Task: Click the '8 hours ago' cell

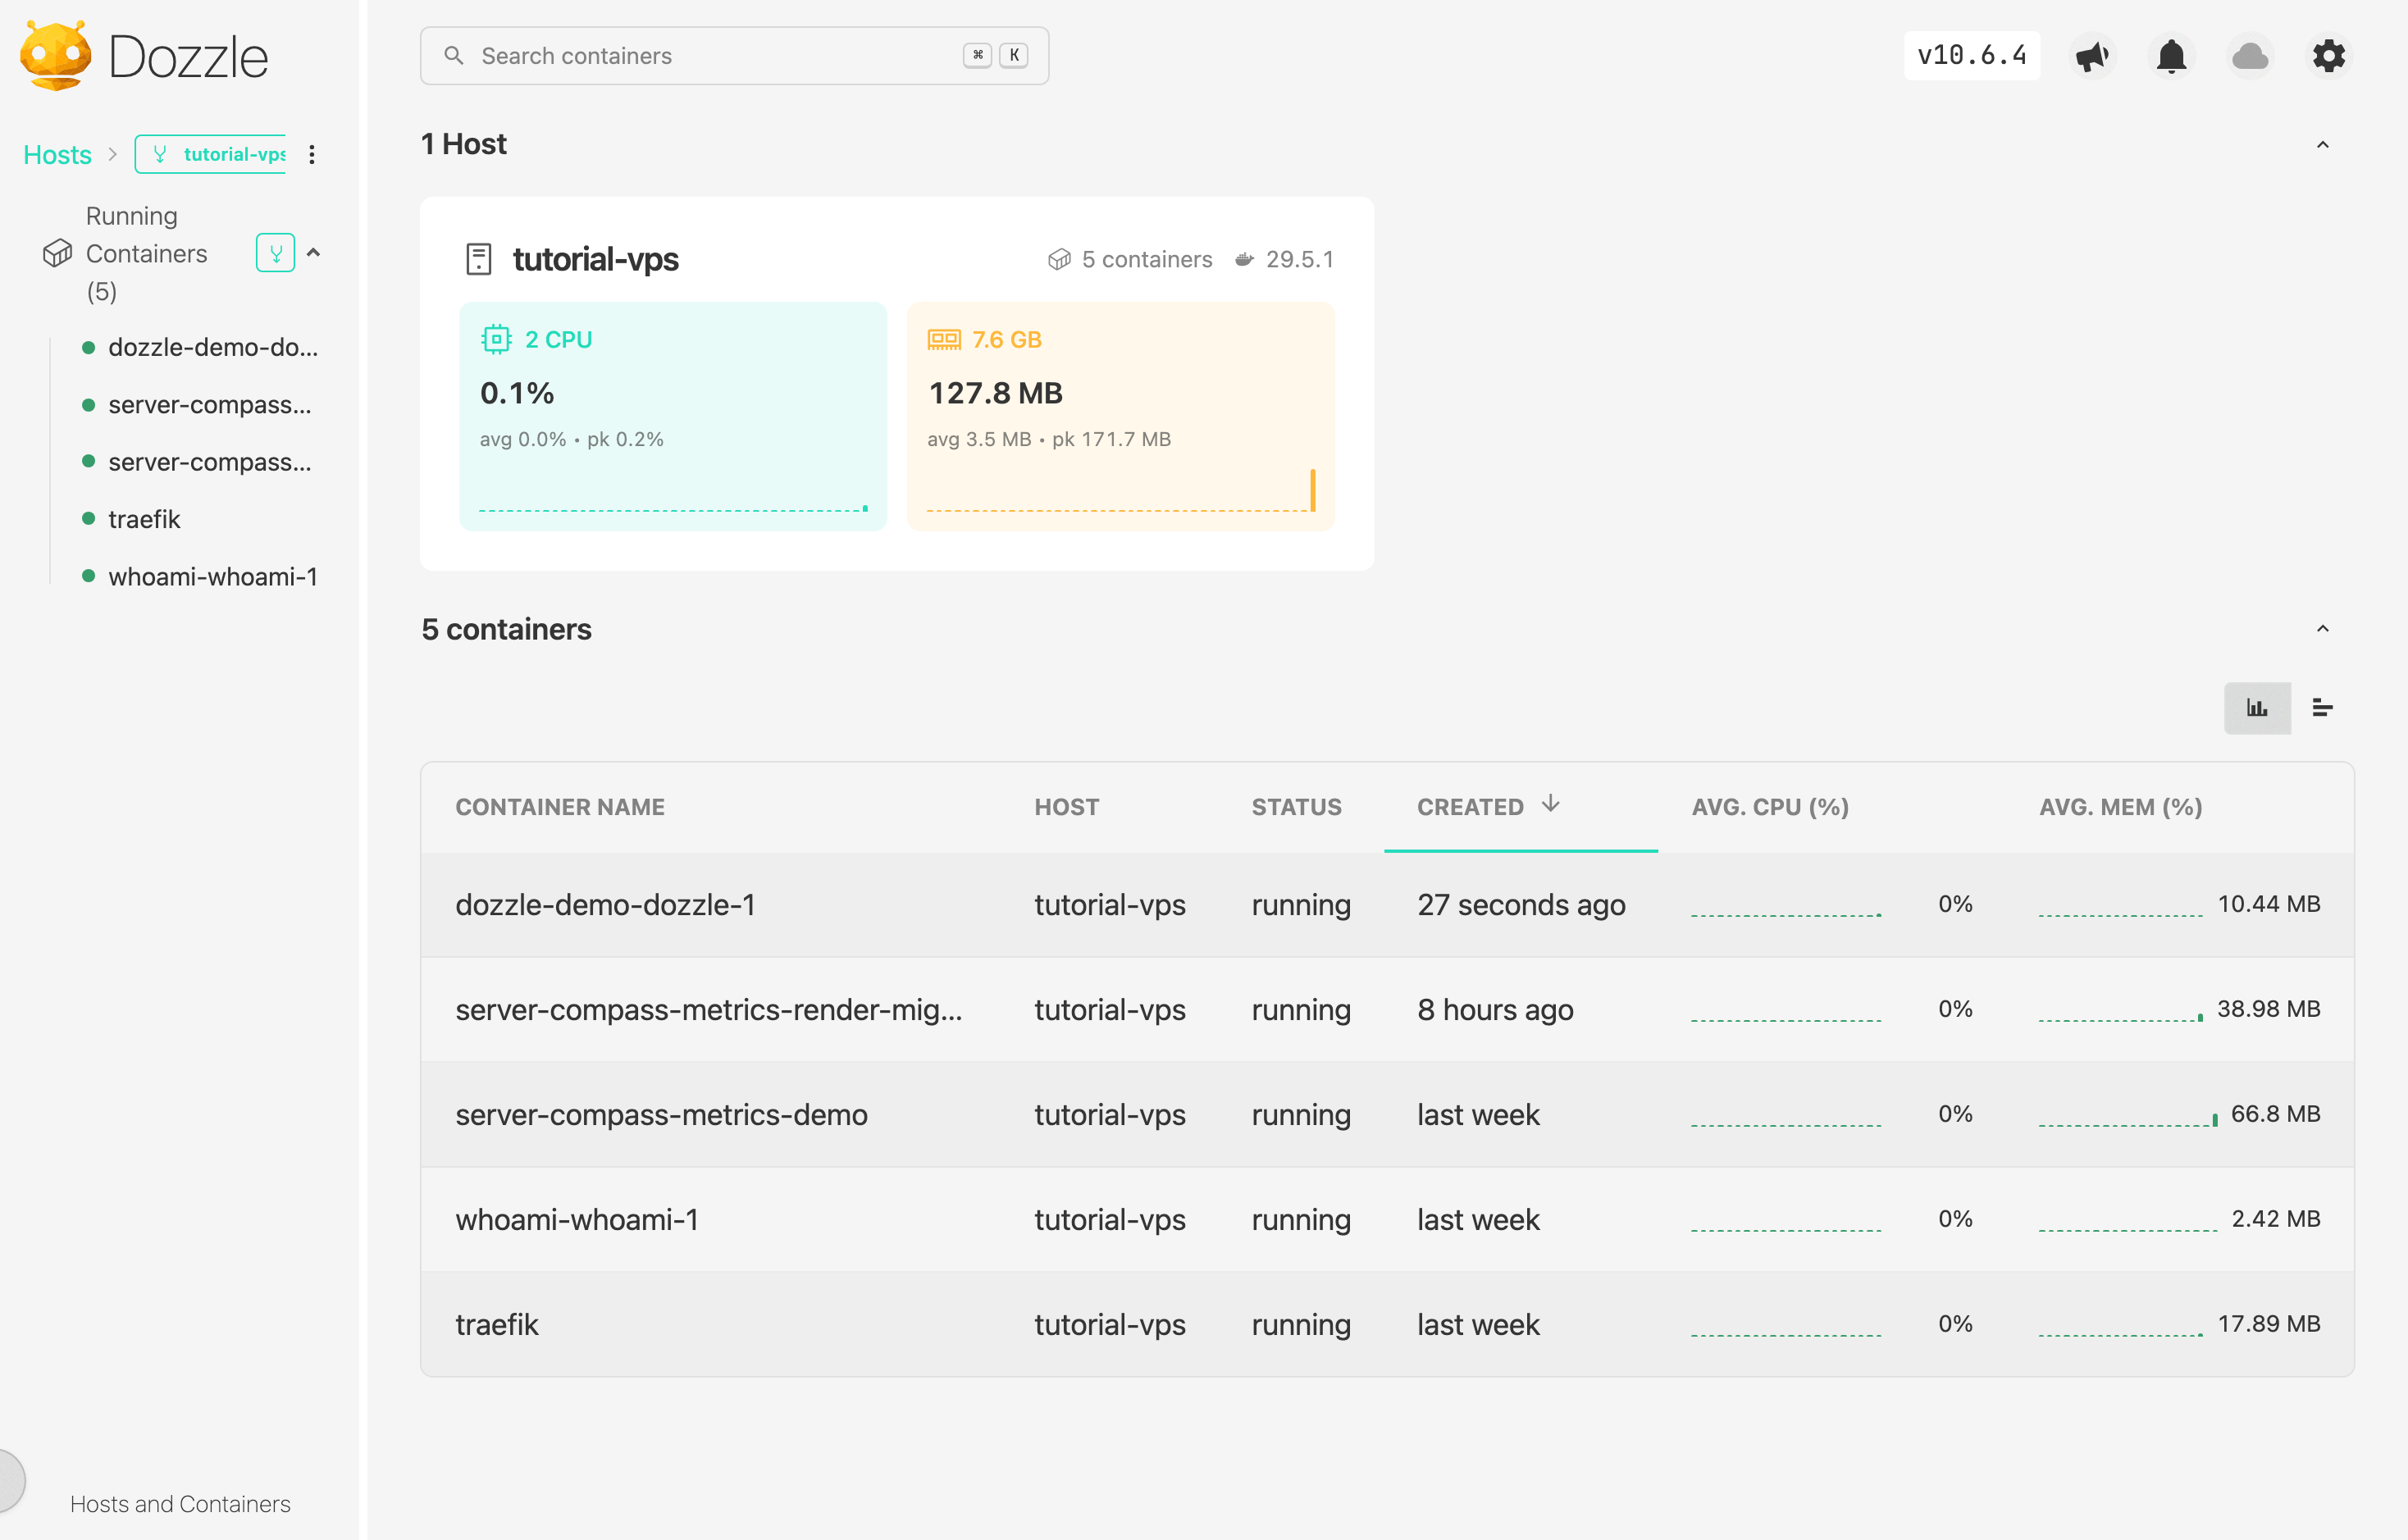Action: pyautogui.click(x=1495, y=1009)
